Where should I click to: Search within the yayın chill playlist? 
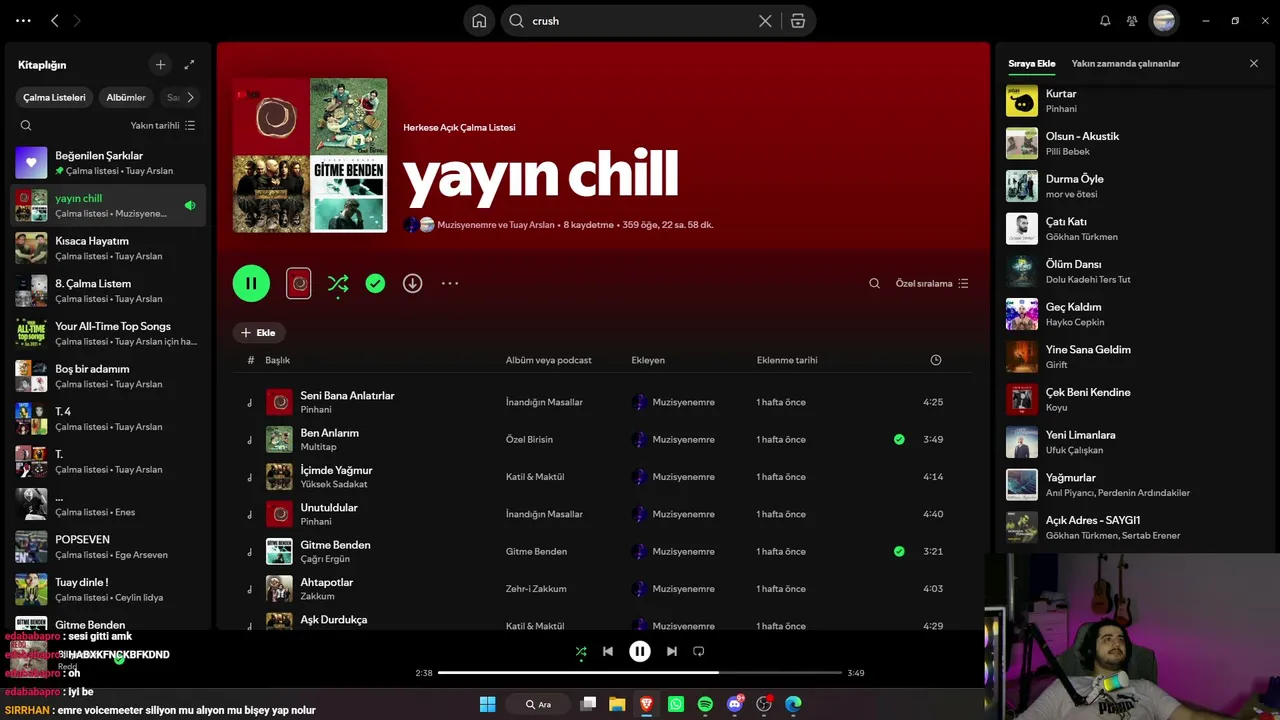[x=874, y=284]
